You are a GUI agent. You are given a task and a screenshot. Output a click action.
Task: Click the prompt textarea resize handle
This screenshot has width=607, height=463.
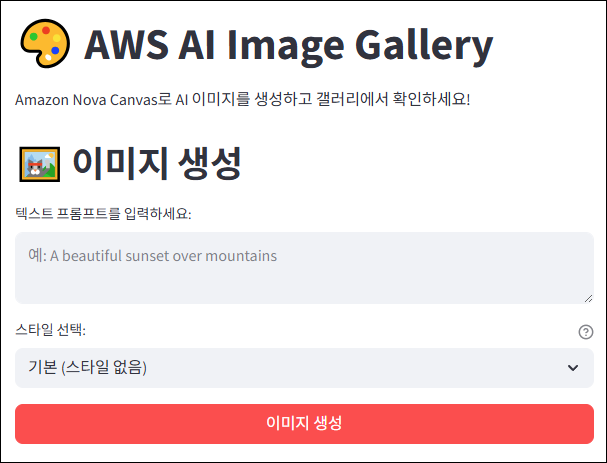click(x=588, y=297)
